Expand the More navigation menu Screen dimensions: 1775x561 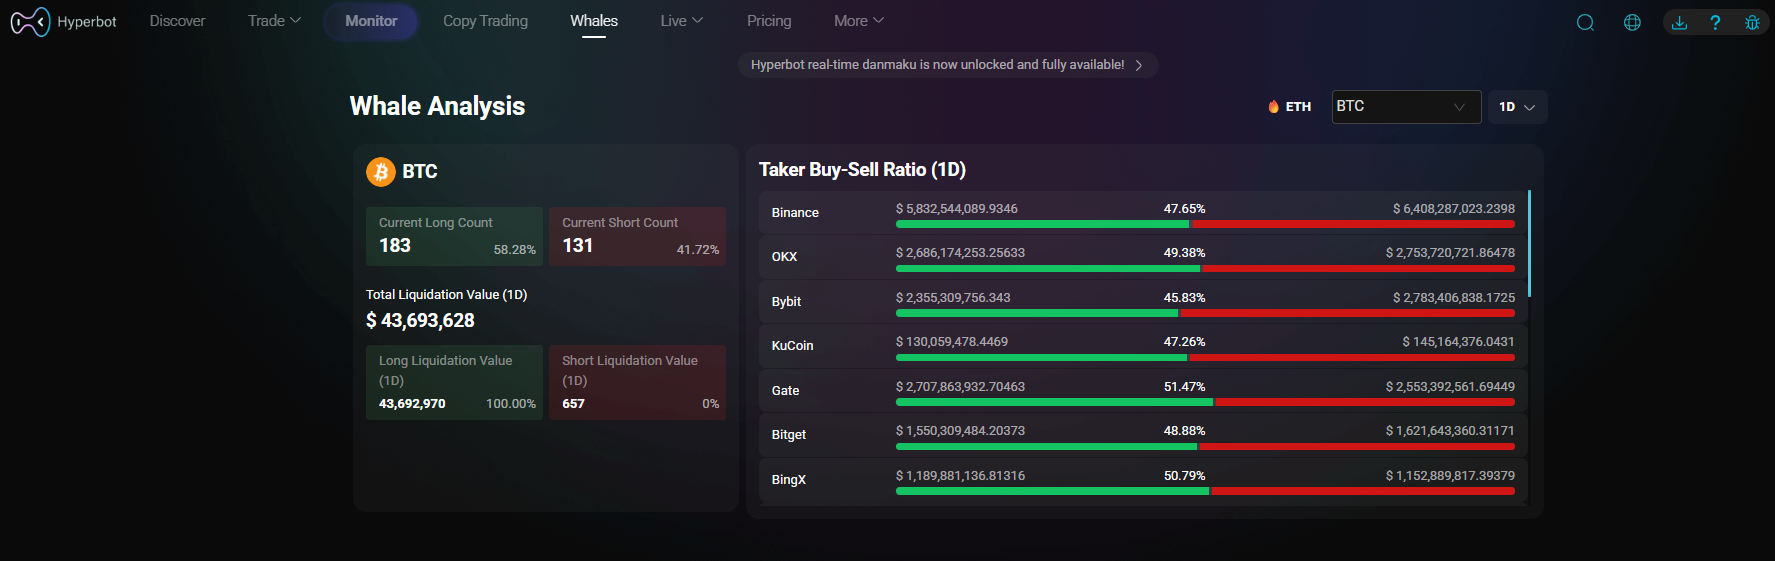tap(858, 21)
